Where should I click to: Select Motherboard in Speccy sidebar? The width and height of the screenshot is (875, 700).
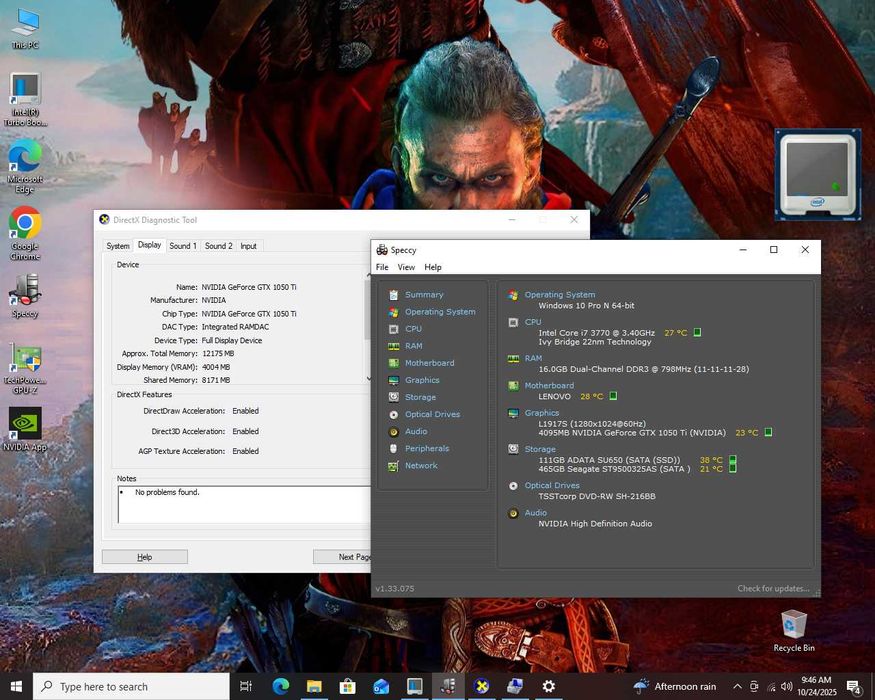pyautogui.click(x=429, y=363)
